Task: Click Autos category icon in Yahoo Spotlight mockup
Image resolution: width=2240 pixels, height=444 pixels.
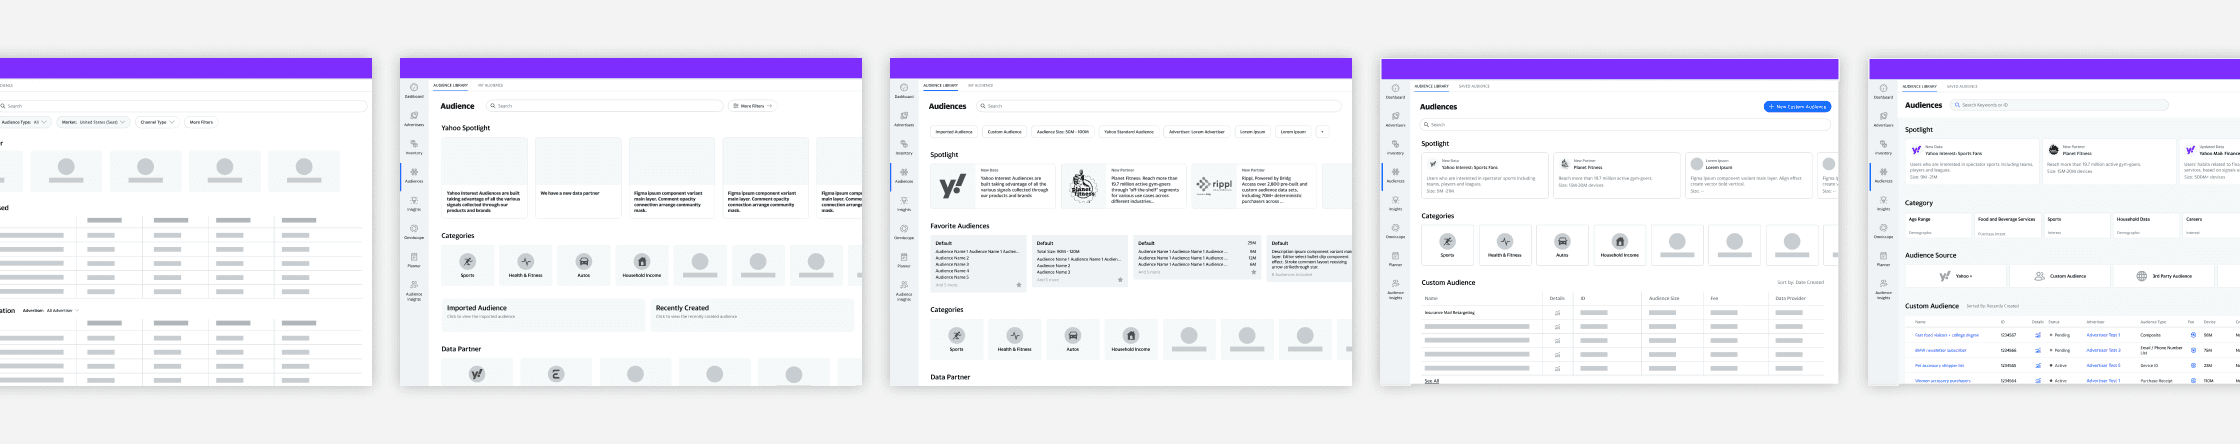Action: tap(584, 261)
